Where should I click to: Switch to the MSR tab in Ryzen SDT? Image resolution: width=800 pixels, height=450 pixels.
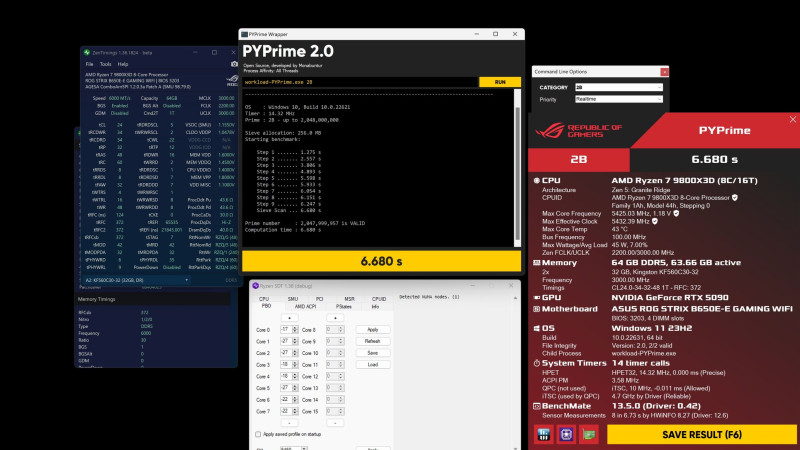coord(349,299)
